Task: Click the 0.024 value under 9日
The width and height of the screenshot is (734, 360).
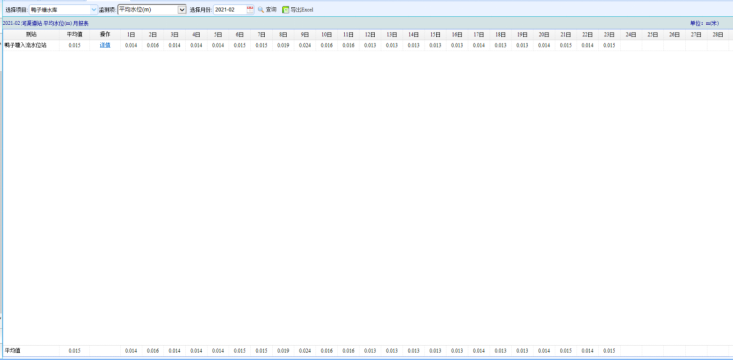Action: coord(305,45)
